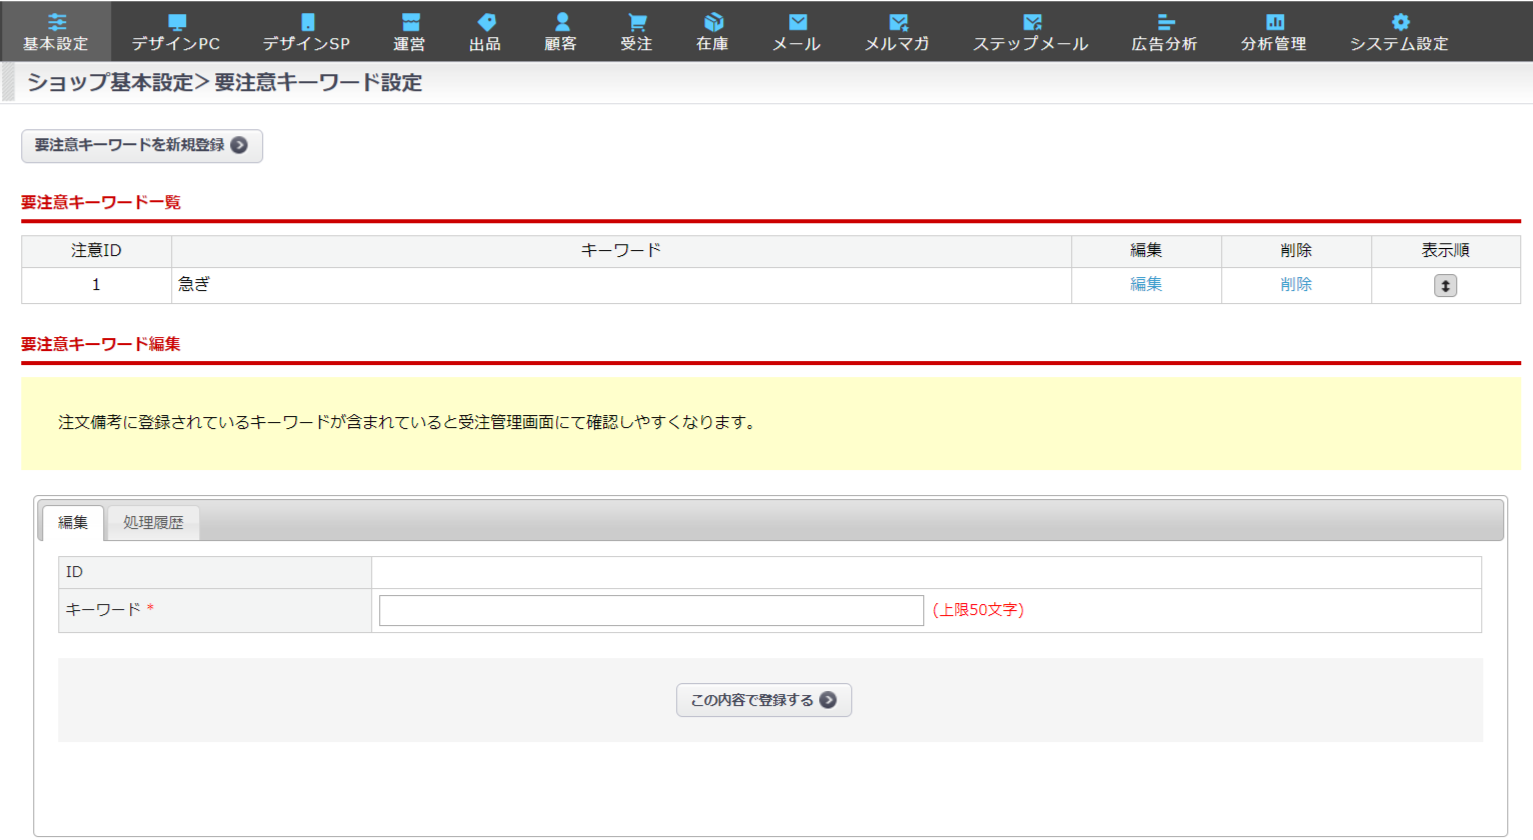Click 削除 link for keyword 急ぎ
The image size is (1533, 840).
point(1296,285)
